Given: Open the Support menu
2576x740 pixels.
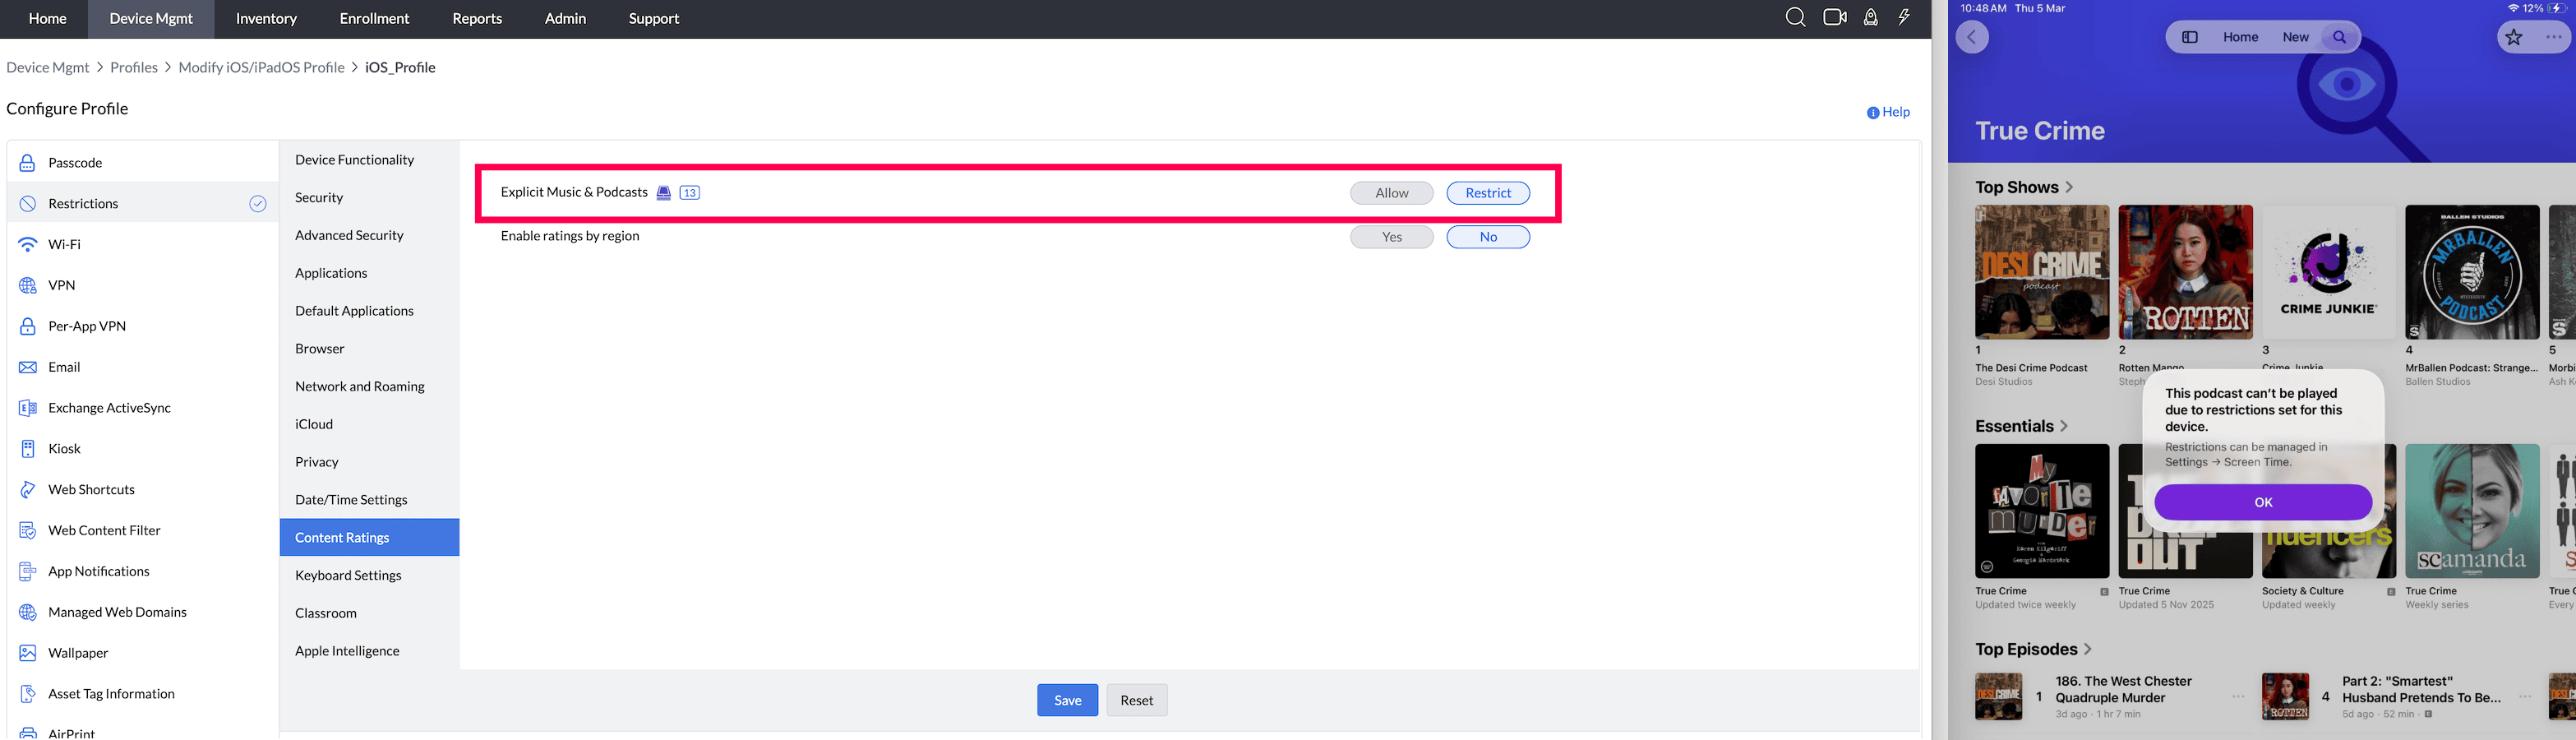Looking at the screenshot, I should pos(654,19).
